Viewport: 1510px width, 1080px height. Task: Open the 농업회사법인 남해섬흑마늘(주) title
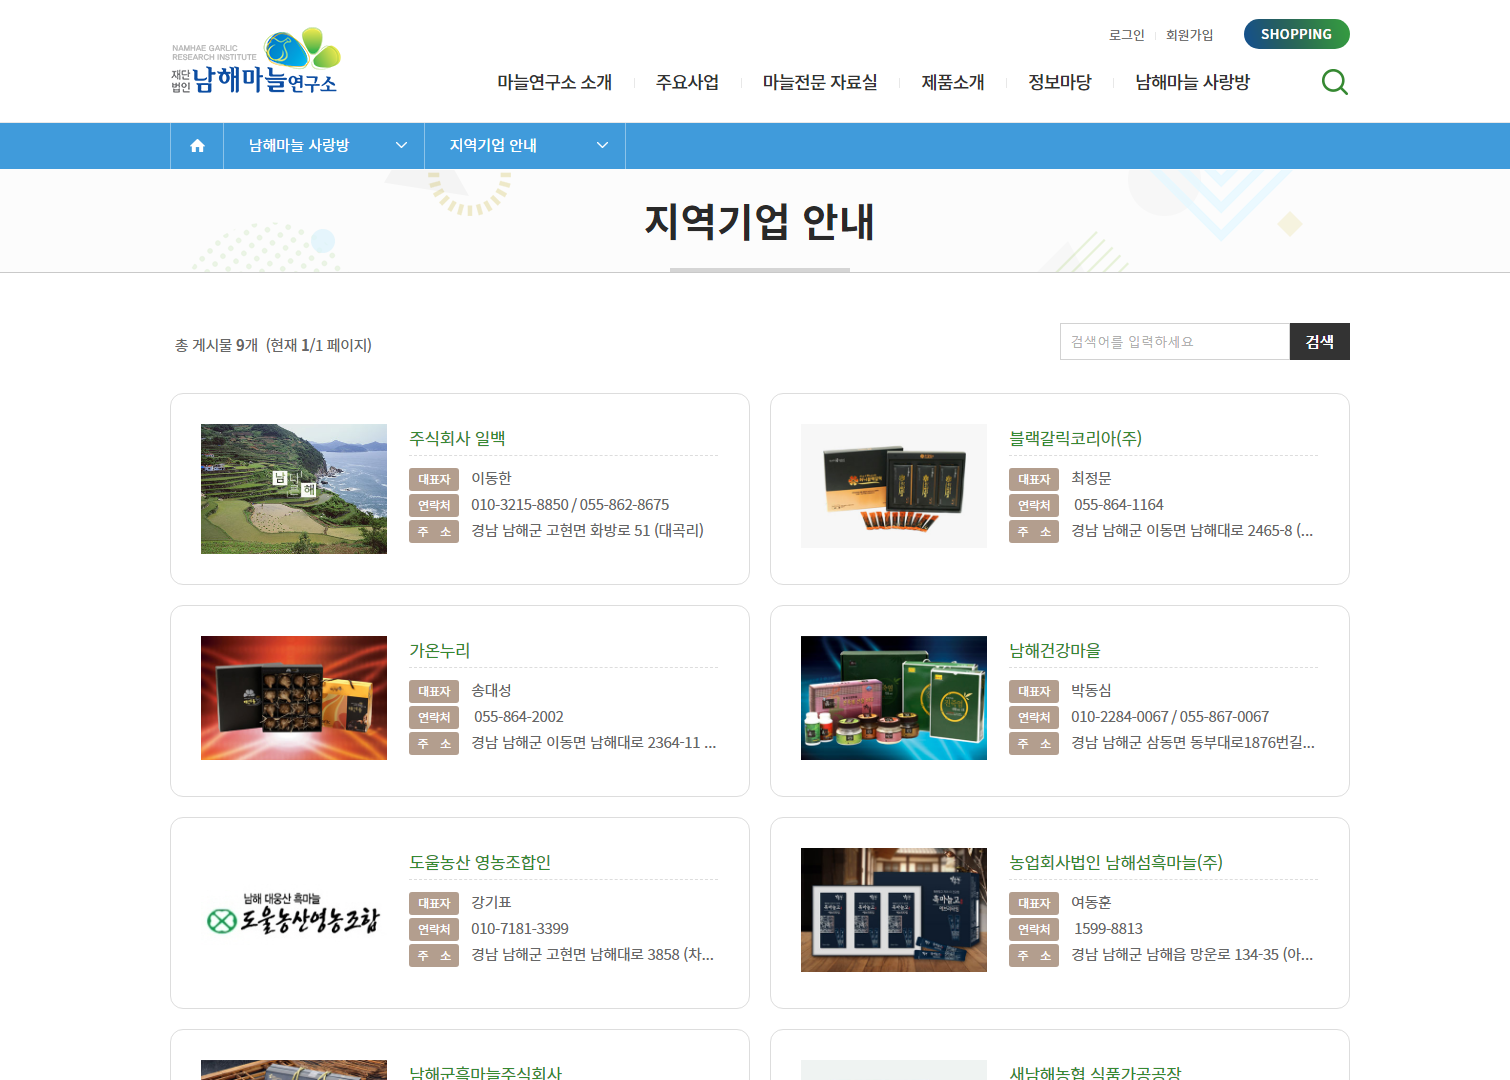pyautogui.click(x=1116, y=862)
